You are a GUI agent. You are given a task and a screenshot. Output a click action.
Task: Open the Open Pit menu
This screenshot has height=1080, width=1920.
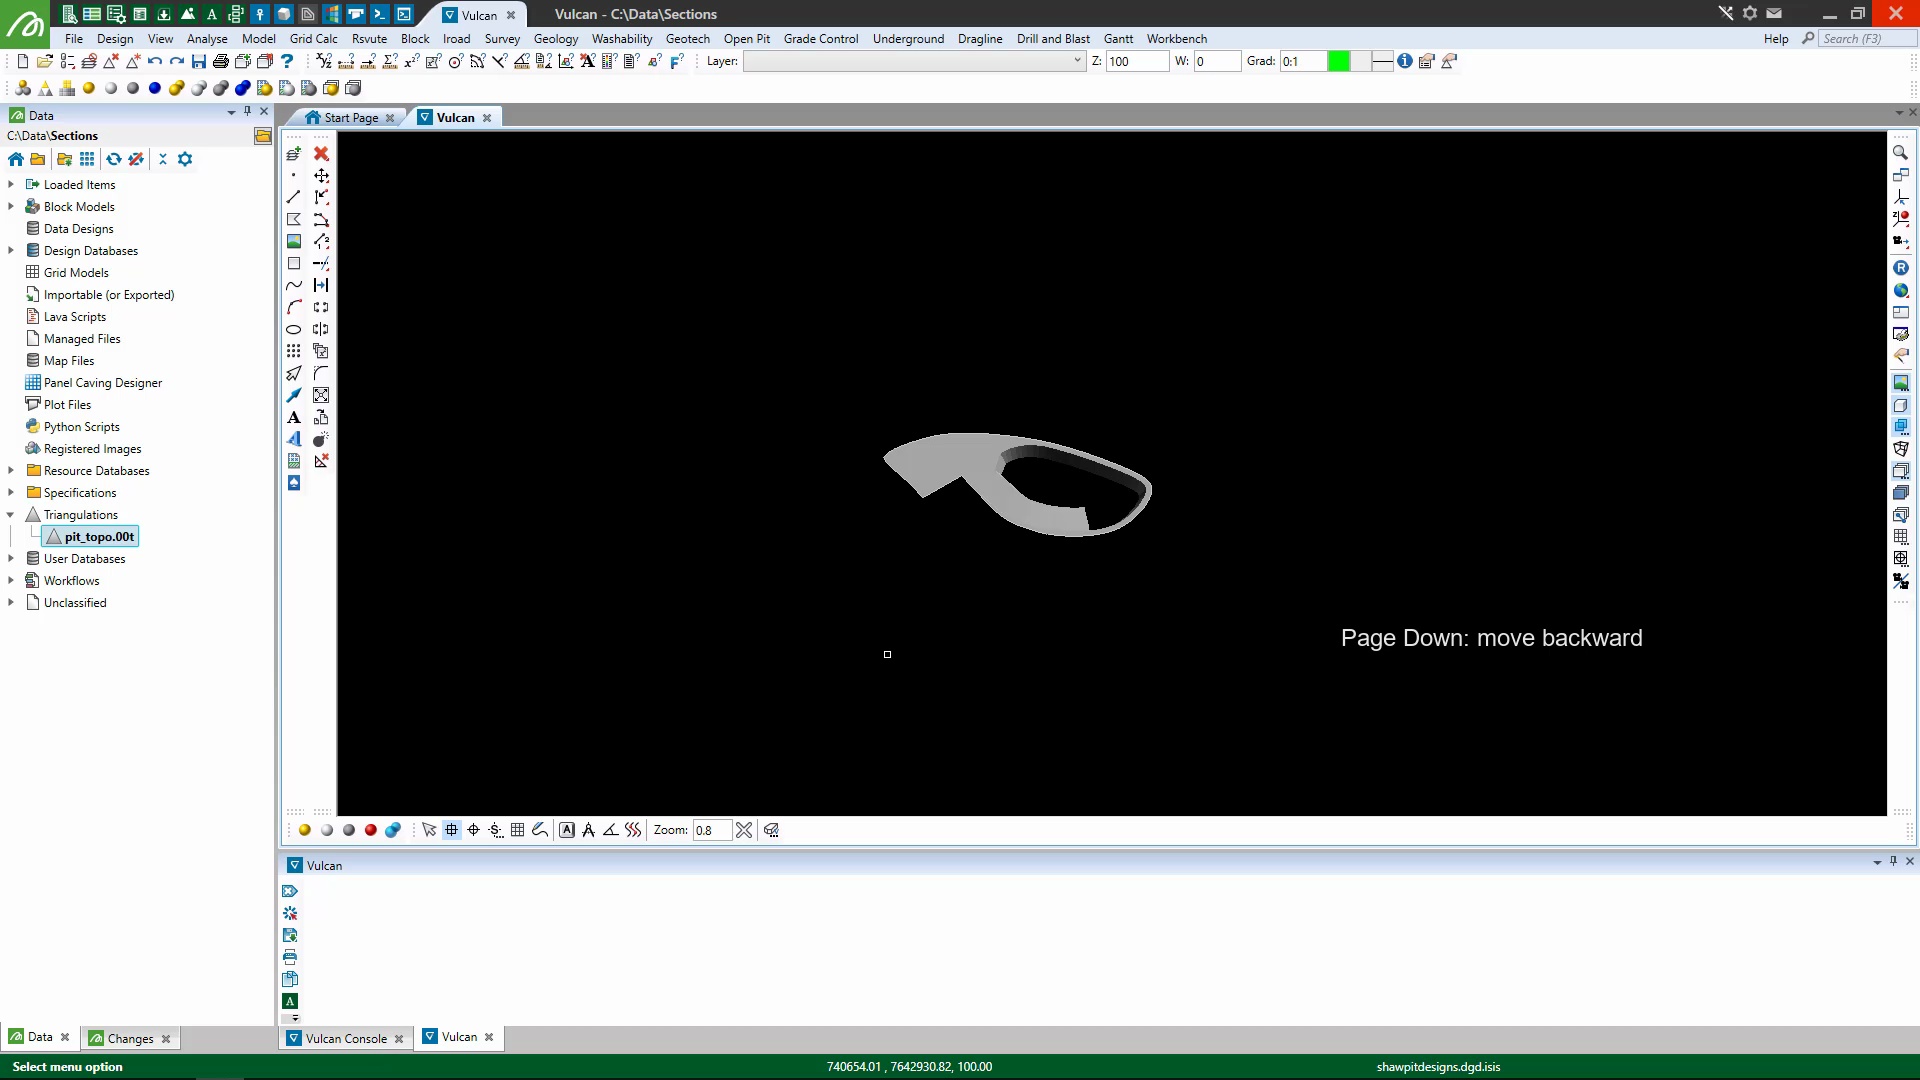746,39
